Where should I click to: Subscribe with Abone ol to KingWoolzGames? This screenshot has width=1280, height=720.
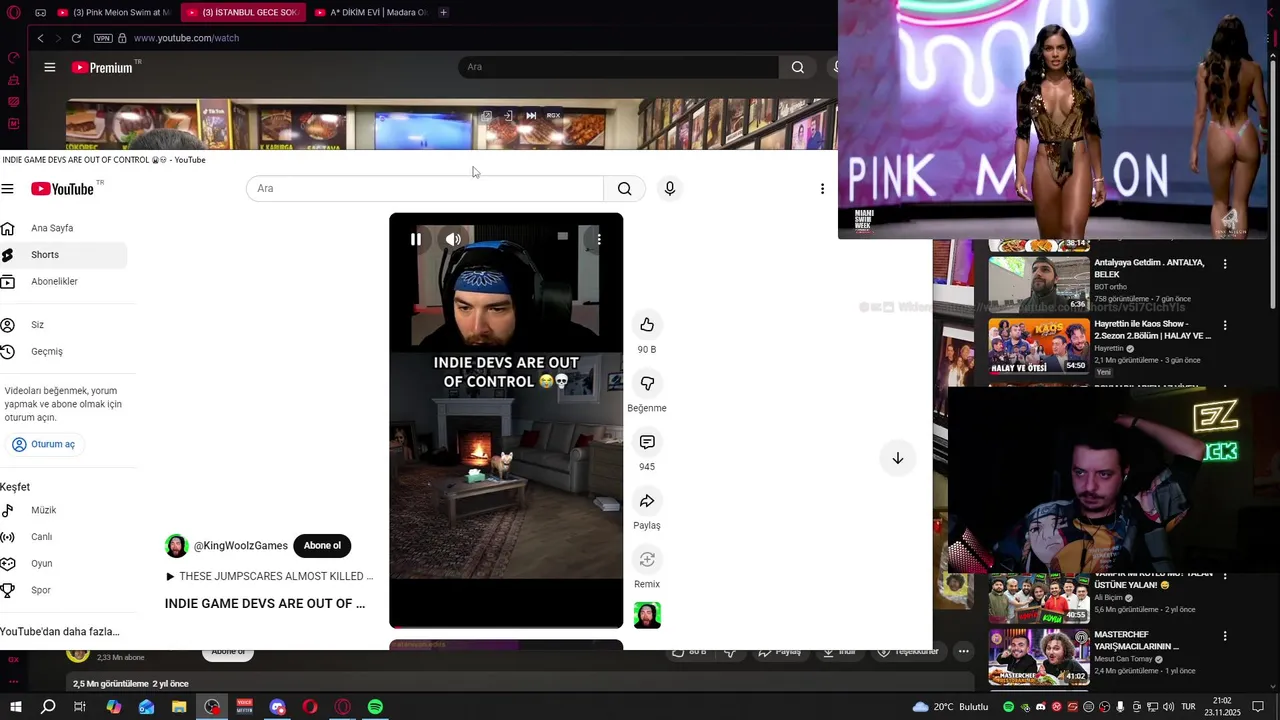point(322,546)
